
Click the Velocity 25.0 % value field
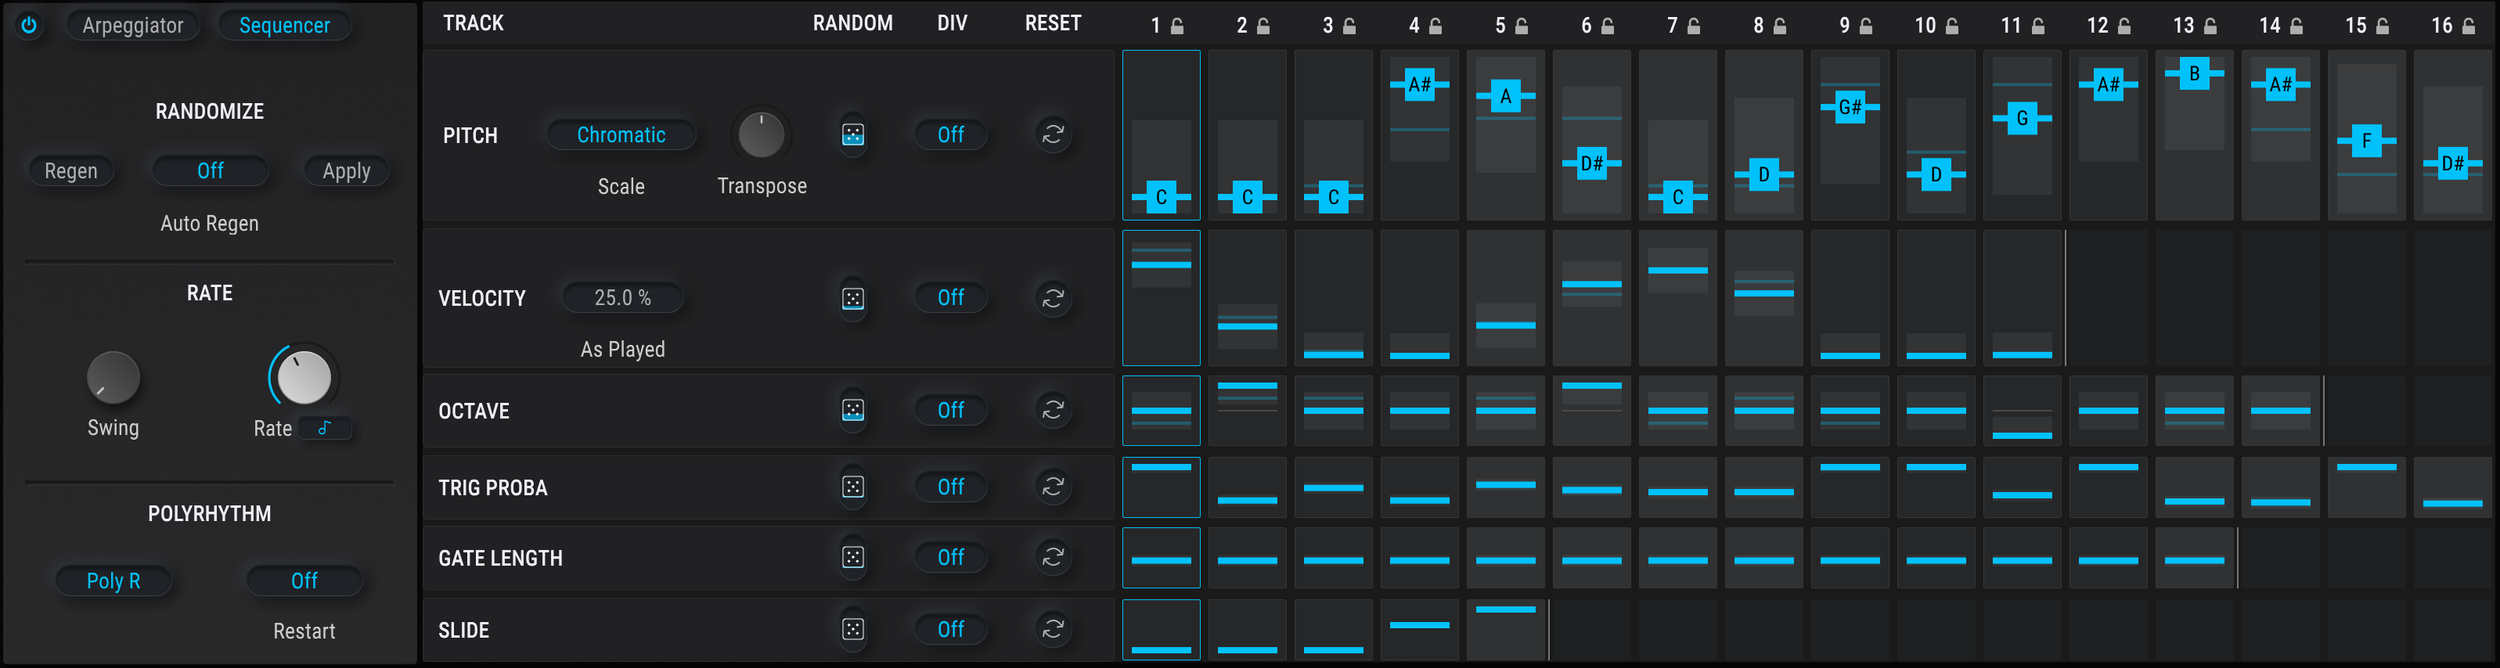pos(623,298)
